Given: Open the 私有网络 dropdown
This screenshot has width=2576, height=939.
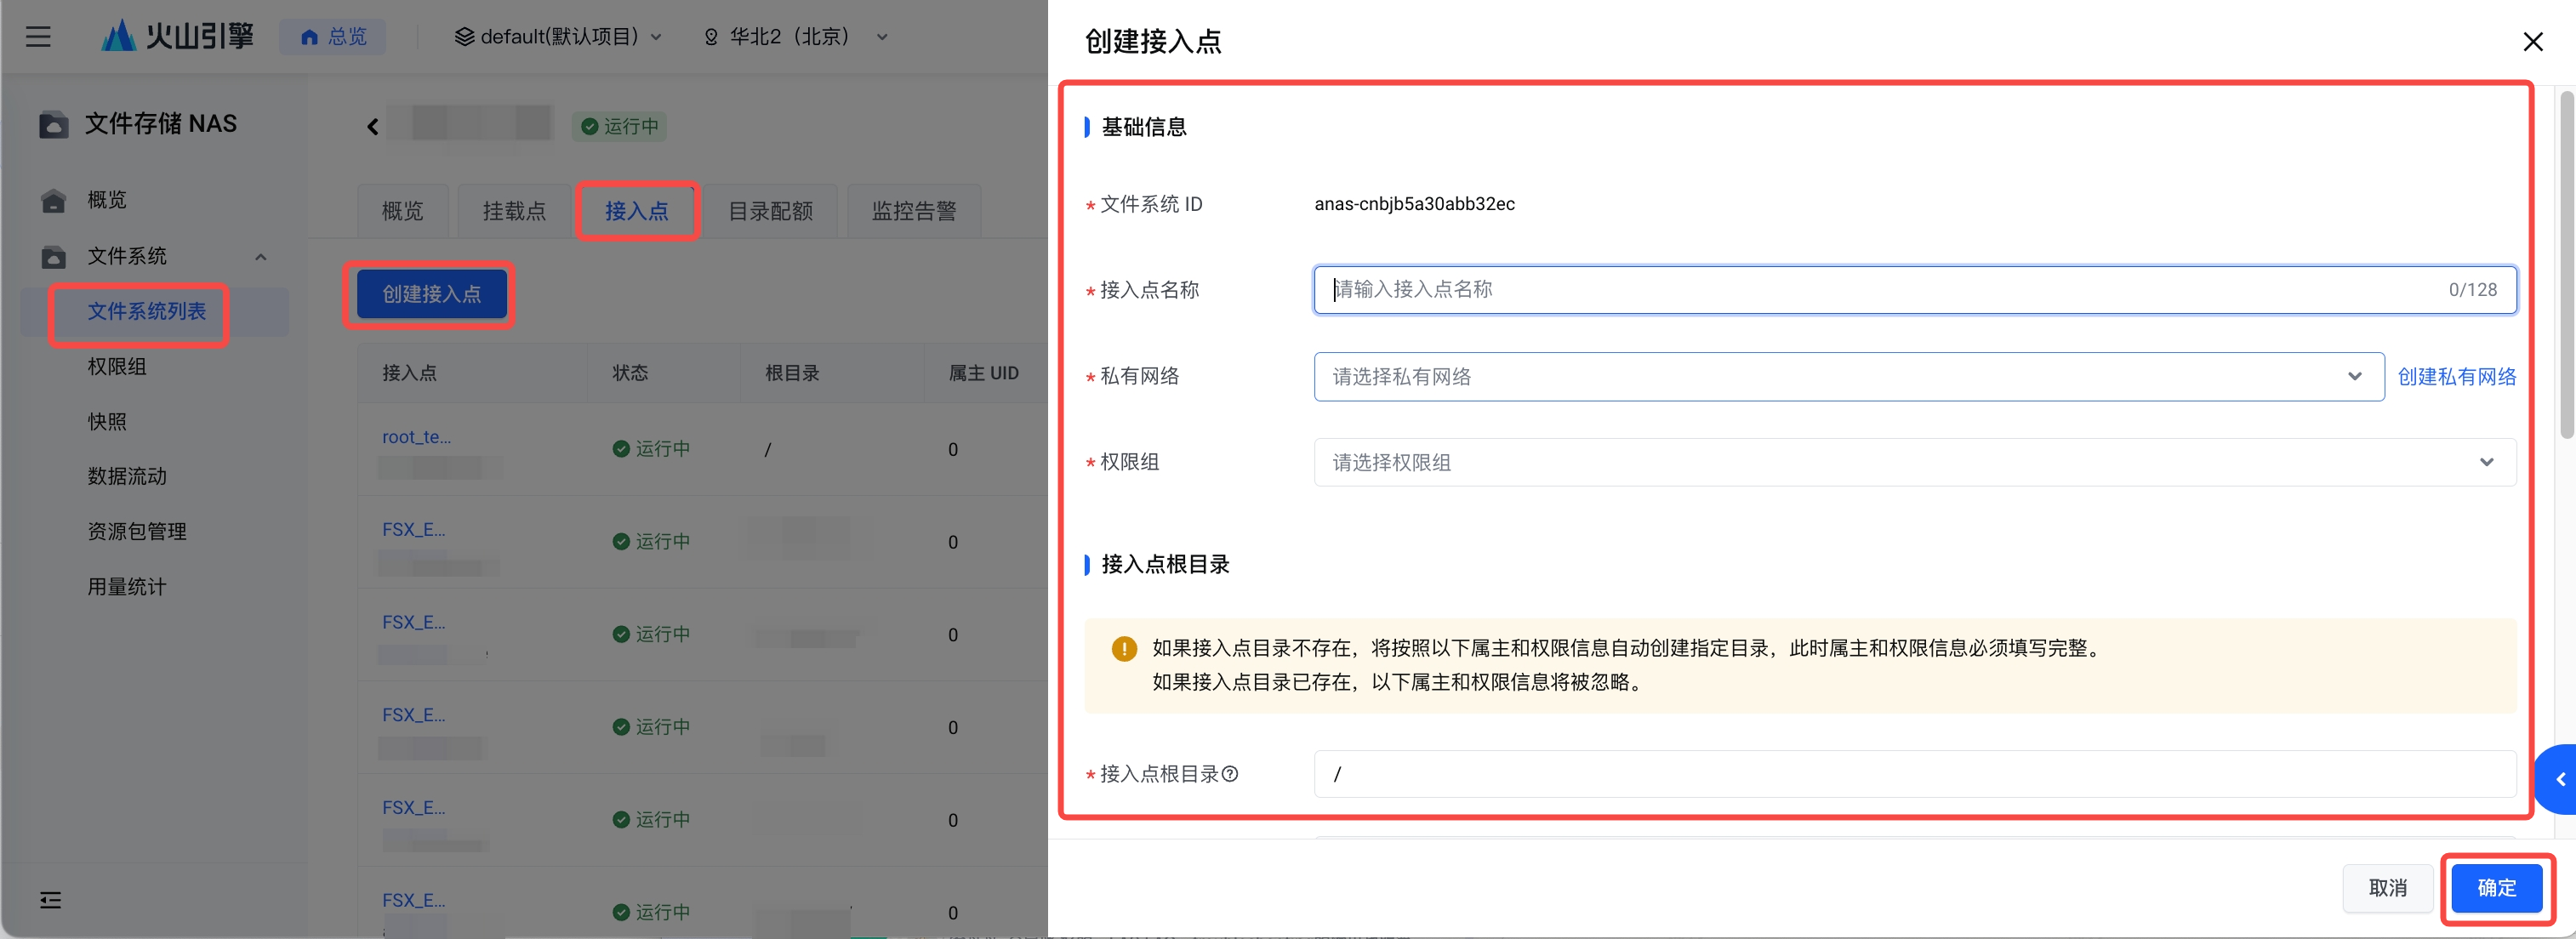Looking at the screenshot, I should [x=1848, y=377].
